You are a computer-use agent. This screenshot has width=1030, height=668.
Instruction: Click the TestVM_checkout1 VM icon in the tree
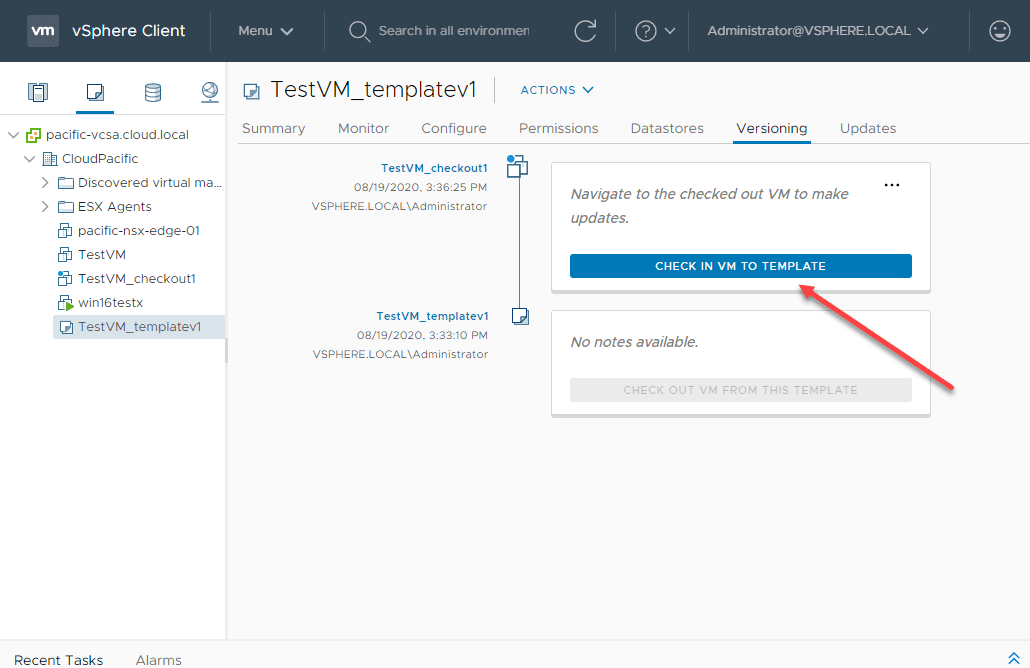(x=64, y=278)
